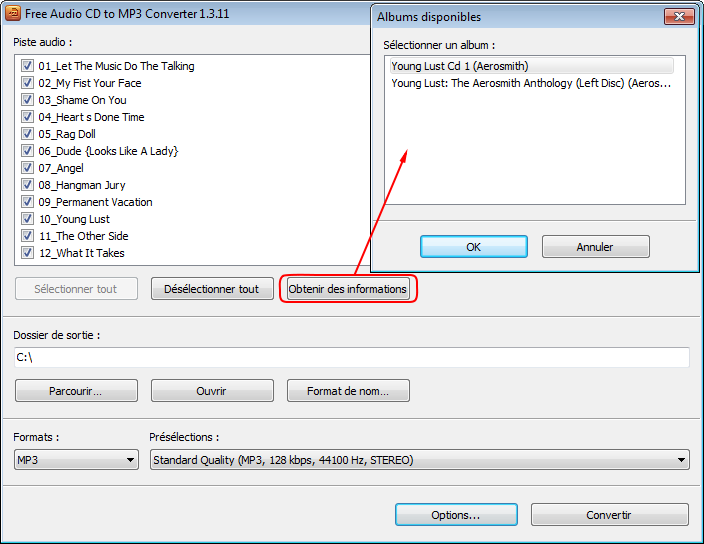Toggle checkbox for 03_Shame On You
The width and height of the screenshot is (704, 544).
(x=27, y=100)
